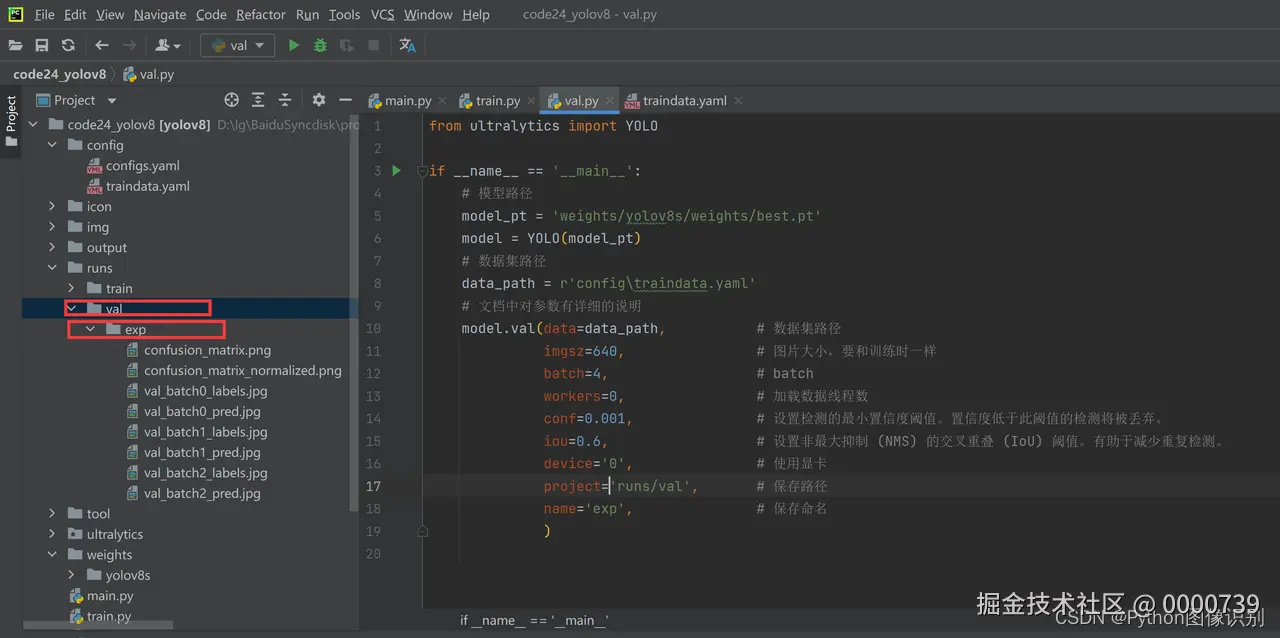
Task: Open Project panel gear settings
Action: 318,100
